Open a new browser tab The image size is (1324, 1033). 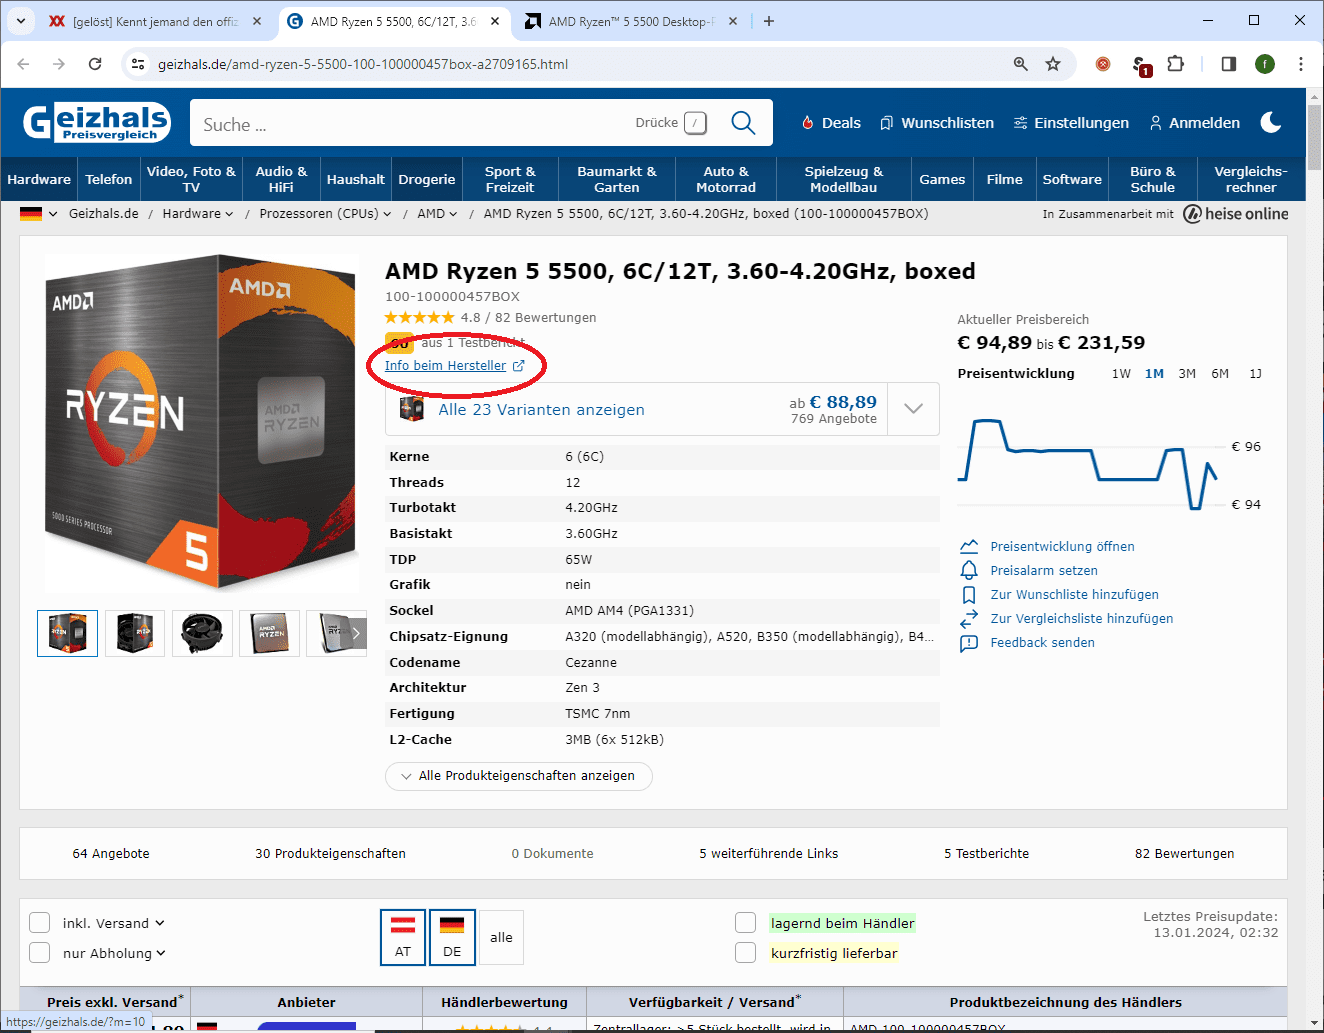coord(768,21)
